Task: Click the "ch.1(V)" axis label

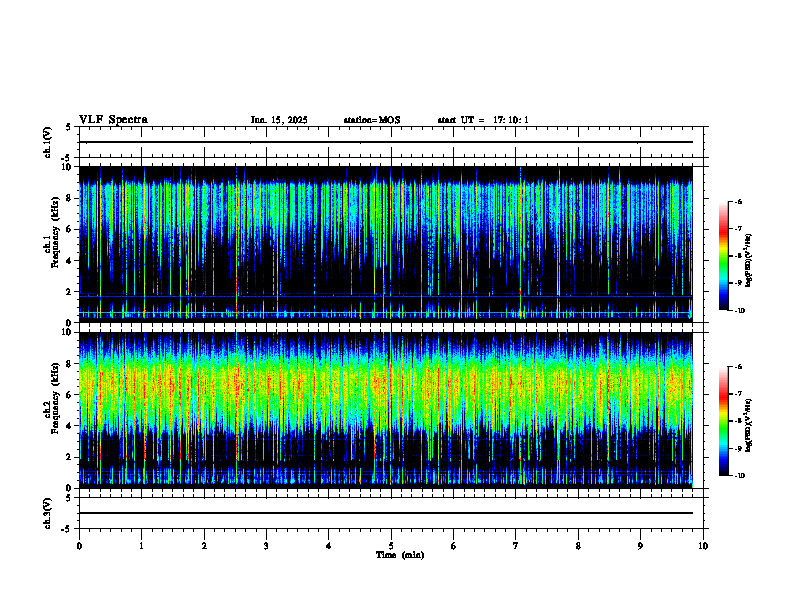Action: coord(48,142)
